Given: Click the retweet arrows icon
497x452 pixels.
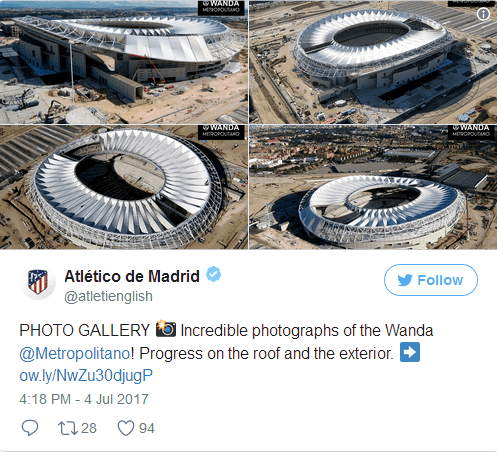Looking at the screenshot, I should tap(68, 428).
